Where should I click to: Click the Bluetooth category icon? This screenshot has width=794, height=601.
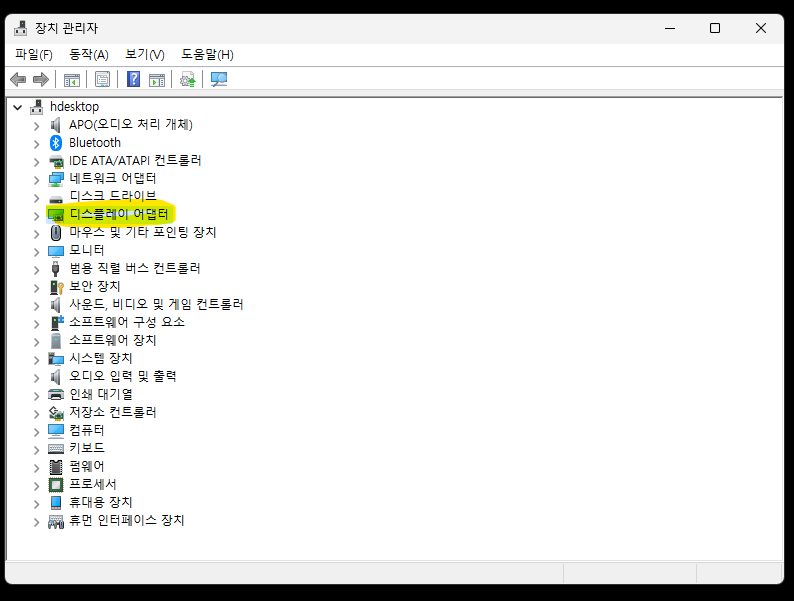coord(56,143)
